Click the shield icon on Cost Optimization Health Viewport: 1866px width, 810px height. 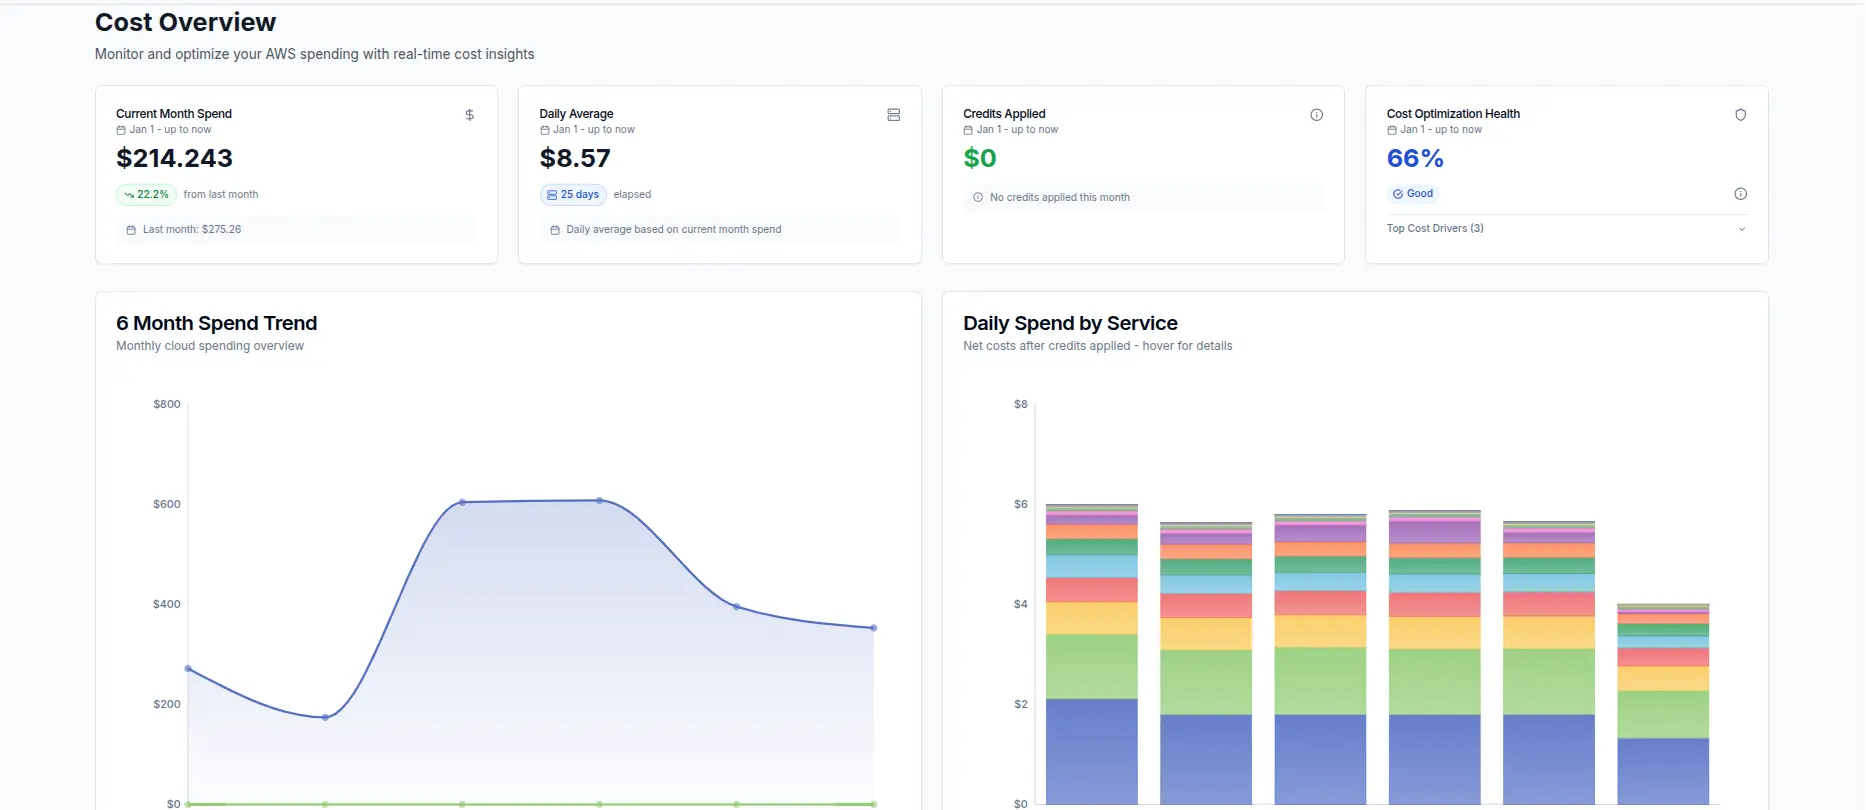click(1740, 115)
